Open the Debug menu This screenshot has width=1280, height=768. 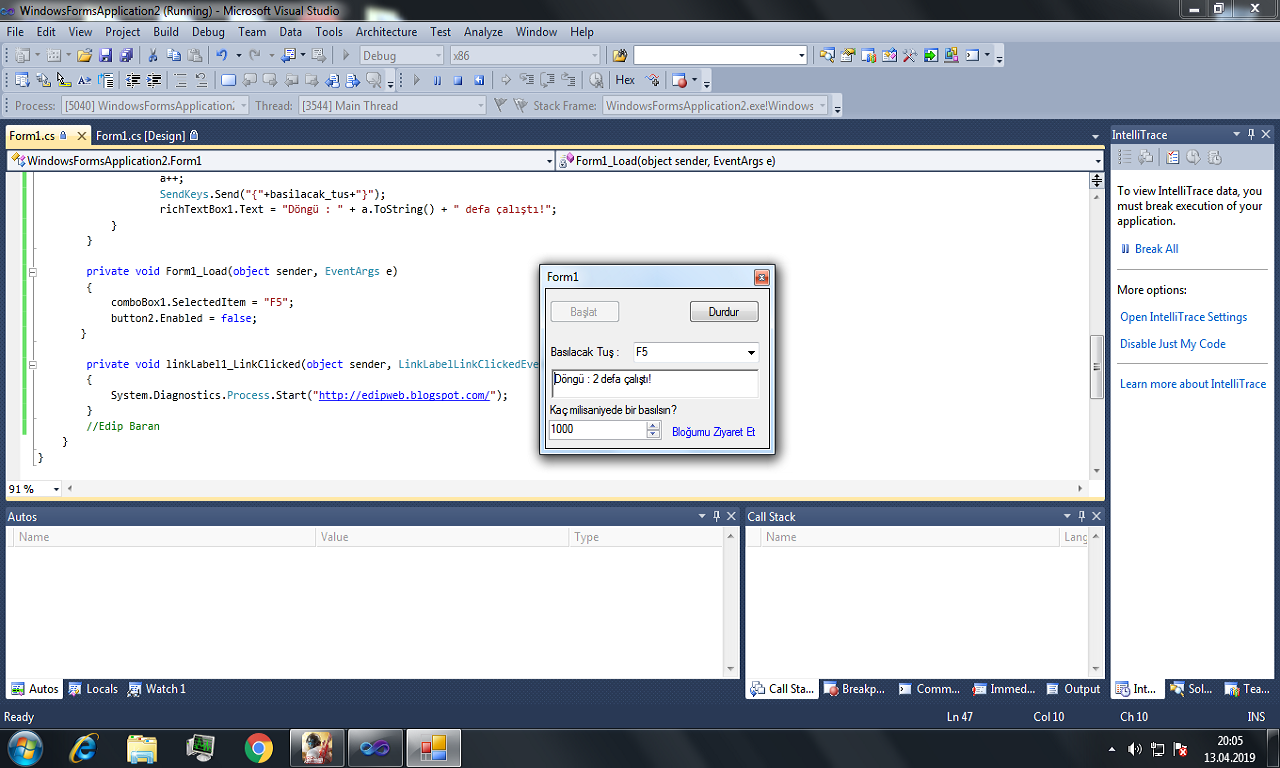click(x=208, y=32)
